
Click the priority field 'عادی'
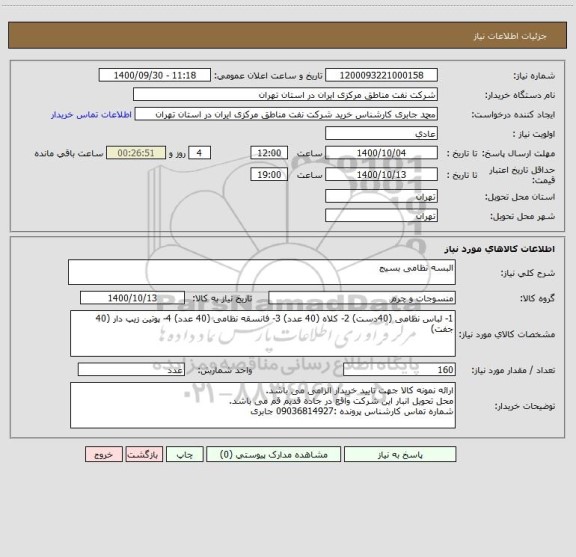pyautogui.click(x=381, y=133)
